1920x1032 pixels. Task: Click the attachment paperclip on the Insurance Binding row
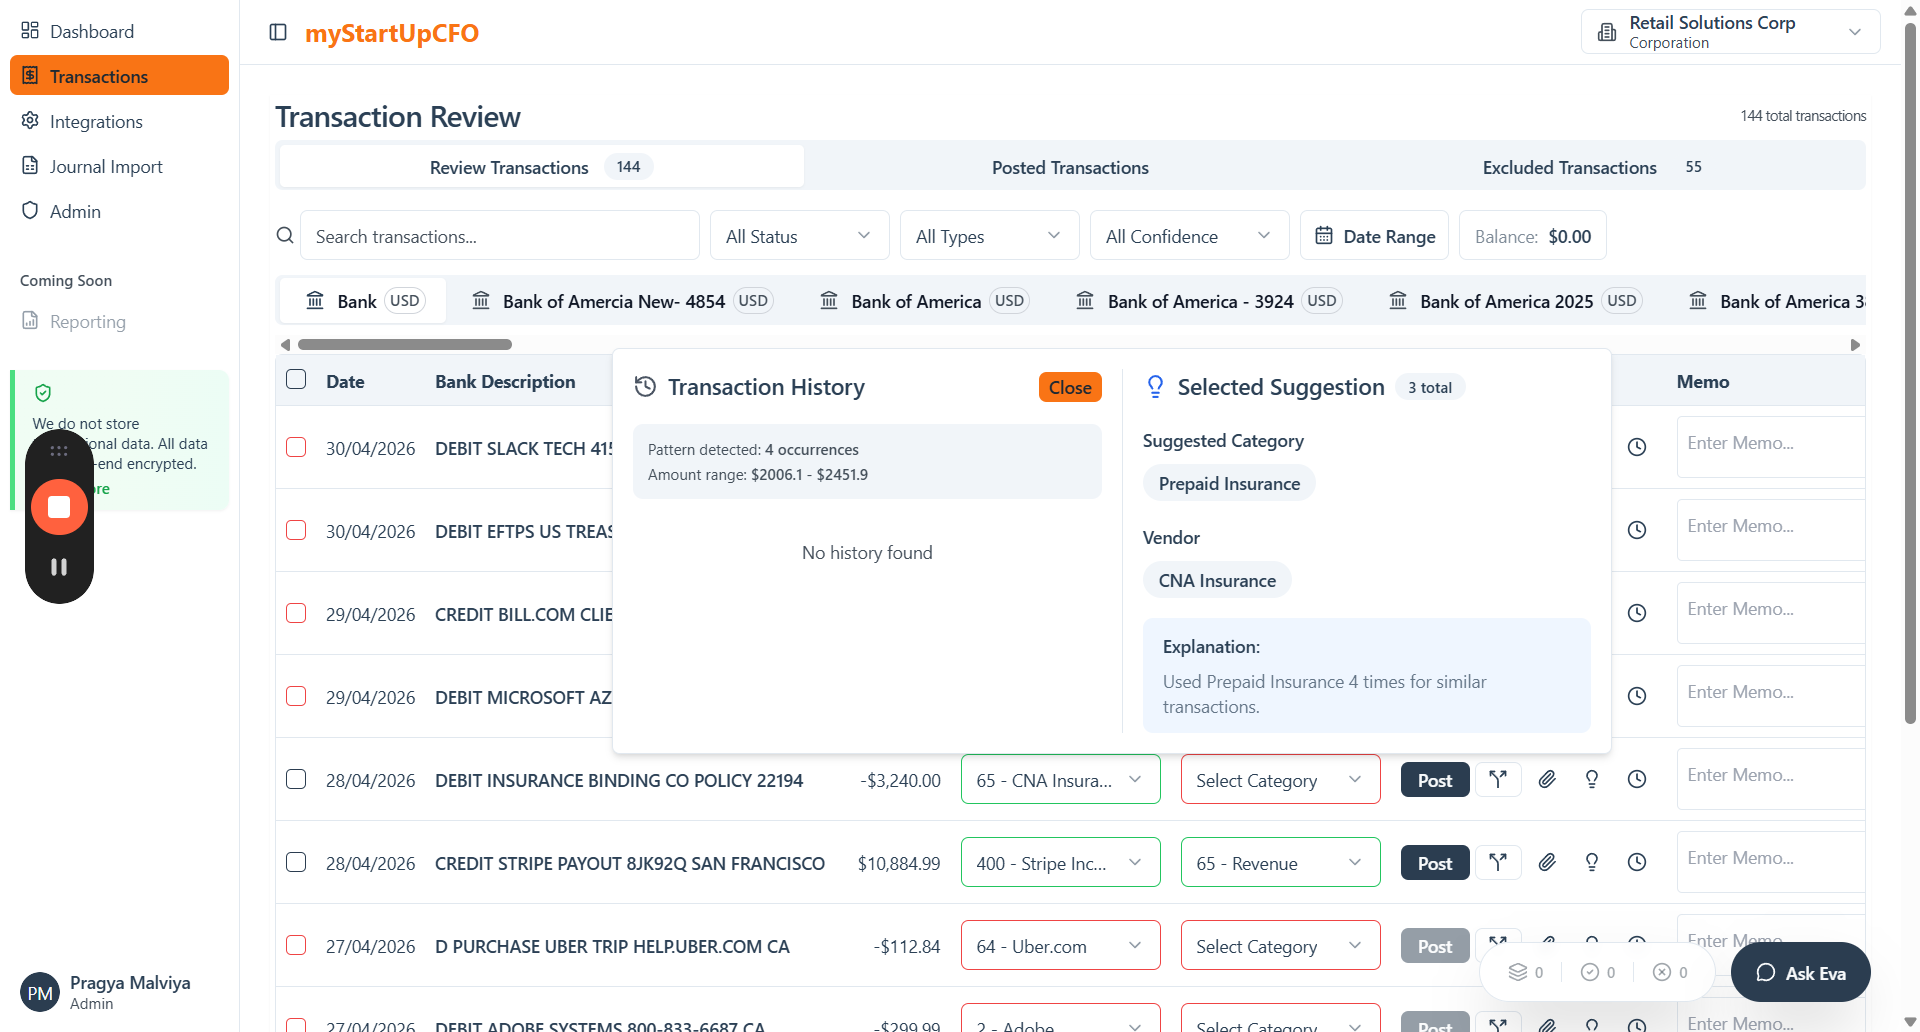pyautogui.click(x=1547, y=779)
